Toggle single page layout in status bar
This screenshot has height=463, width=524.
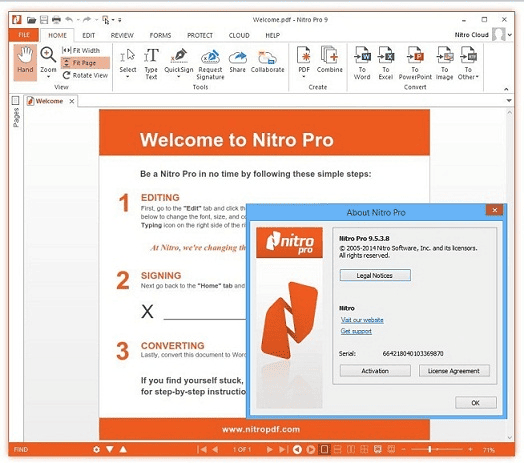coord(324,449)
